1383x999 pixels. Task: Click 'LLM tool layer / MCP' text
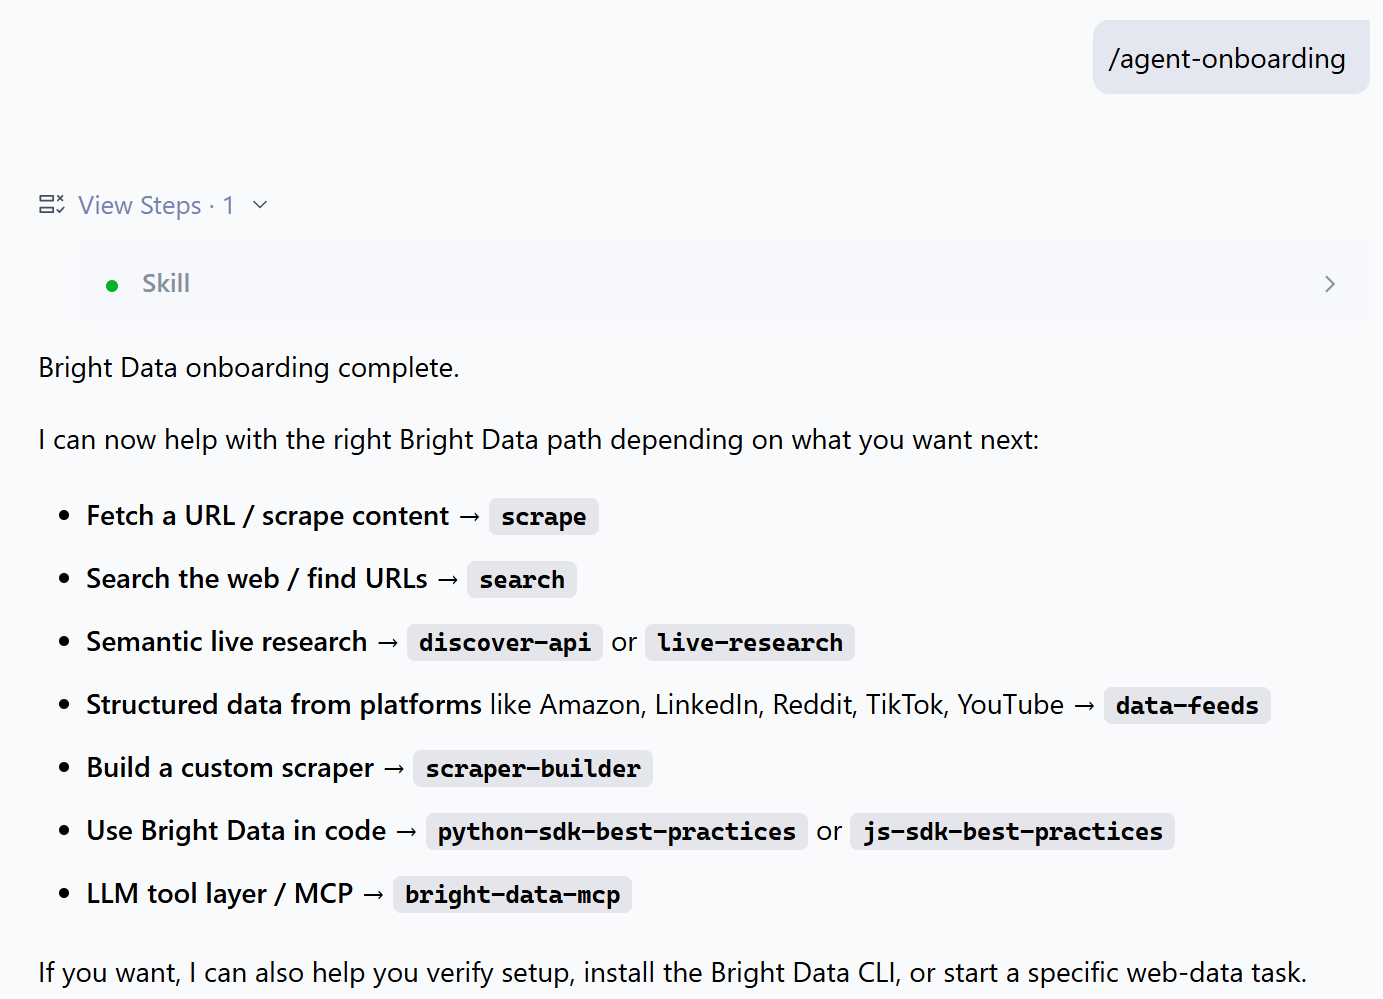click(x=220, y=894)
